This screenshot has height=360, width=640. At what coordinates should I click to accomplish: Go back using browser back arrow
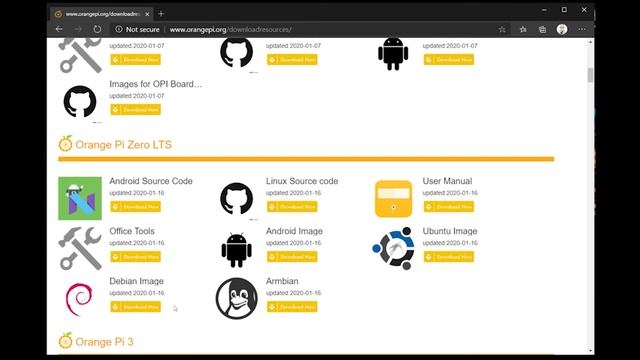[59, 29]
